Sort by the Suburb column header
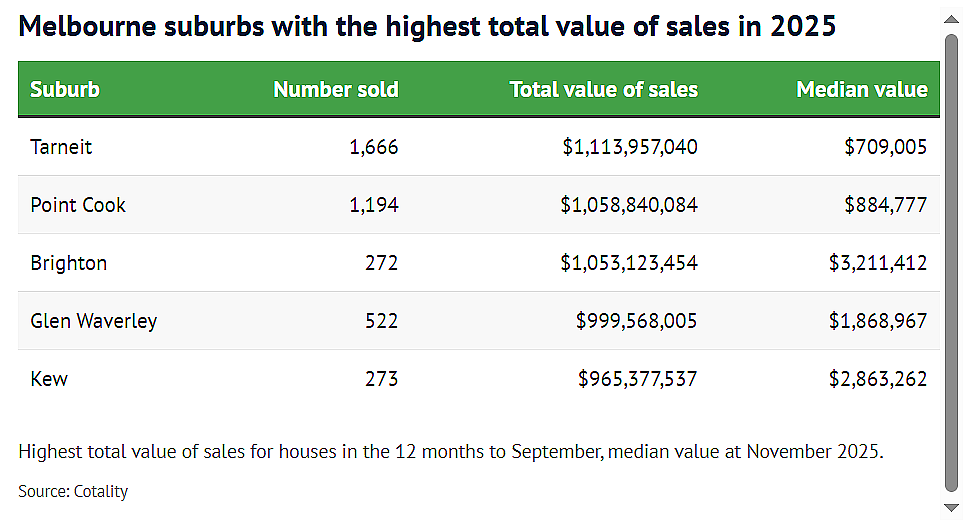This screenshot has width=975, height=522. (x=65, y=90)
